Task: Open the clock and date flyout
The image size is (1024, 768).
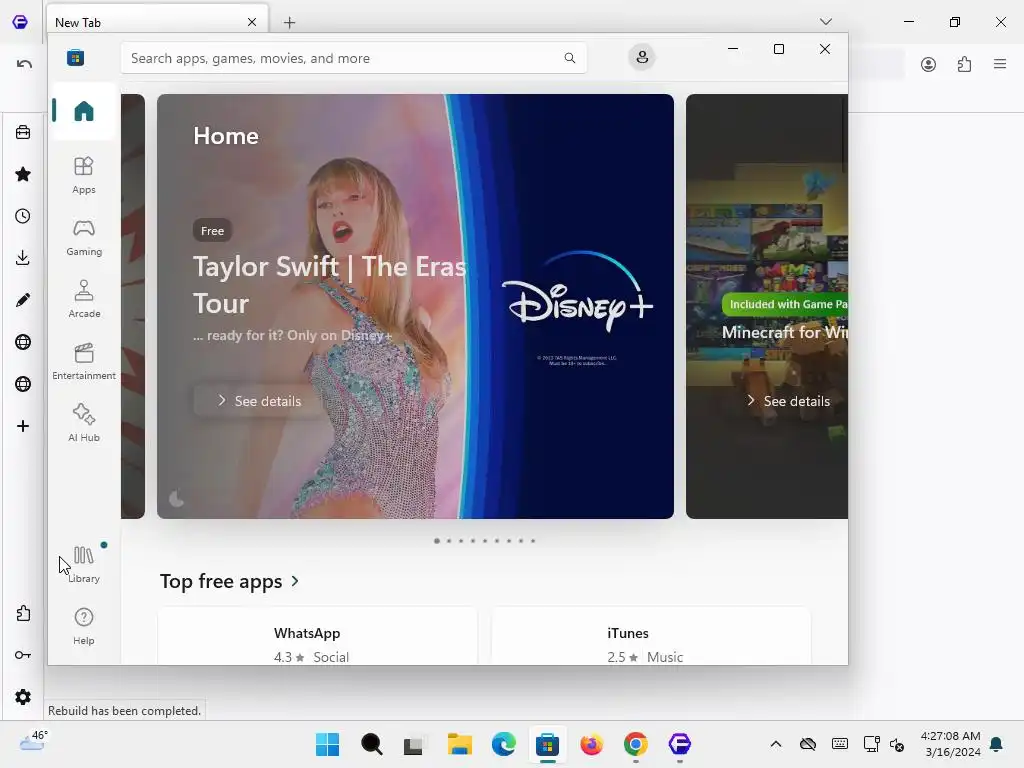Action: [x=951, y=744]
